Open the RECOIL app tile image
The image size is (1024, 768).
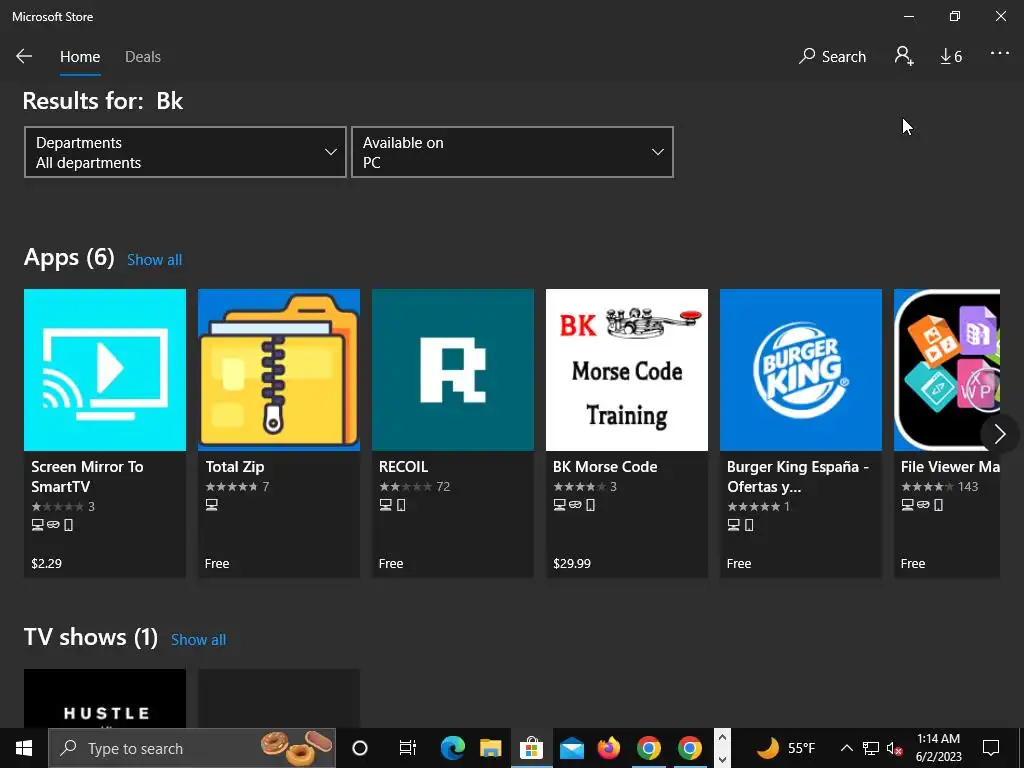pos(453,370)
